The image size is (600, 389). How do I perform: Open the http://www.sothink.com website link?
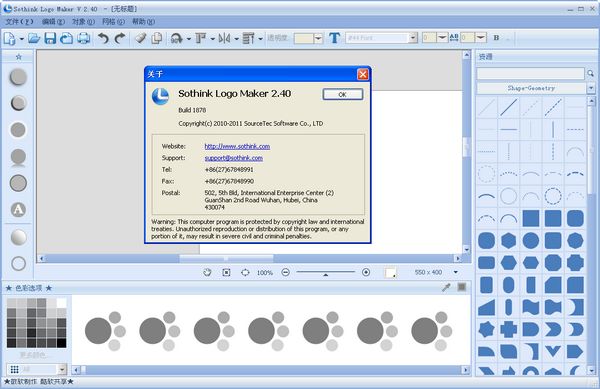tap(237, 146)
